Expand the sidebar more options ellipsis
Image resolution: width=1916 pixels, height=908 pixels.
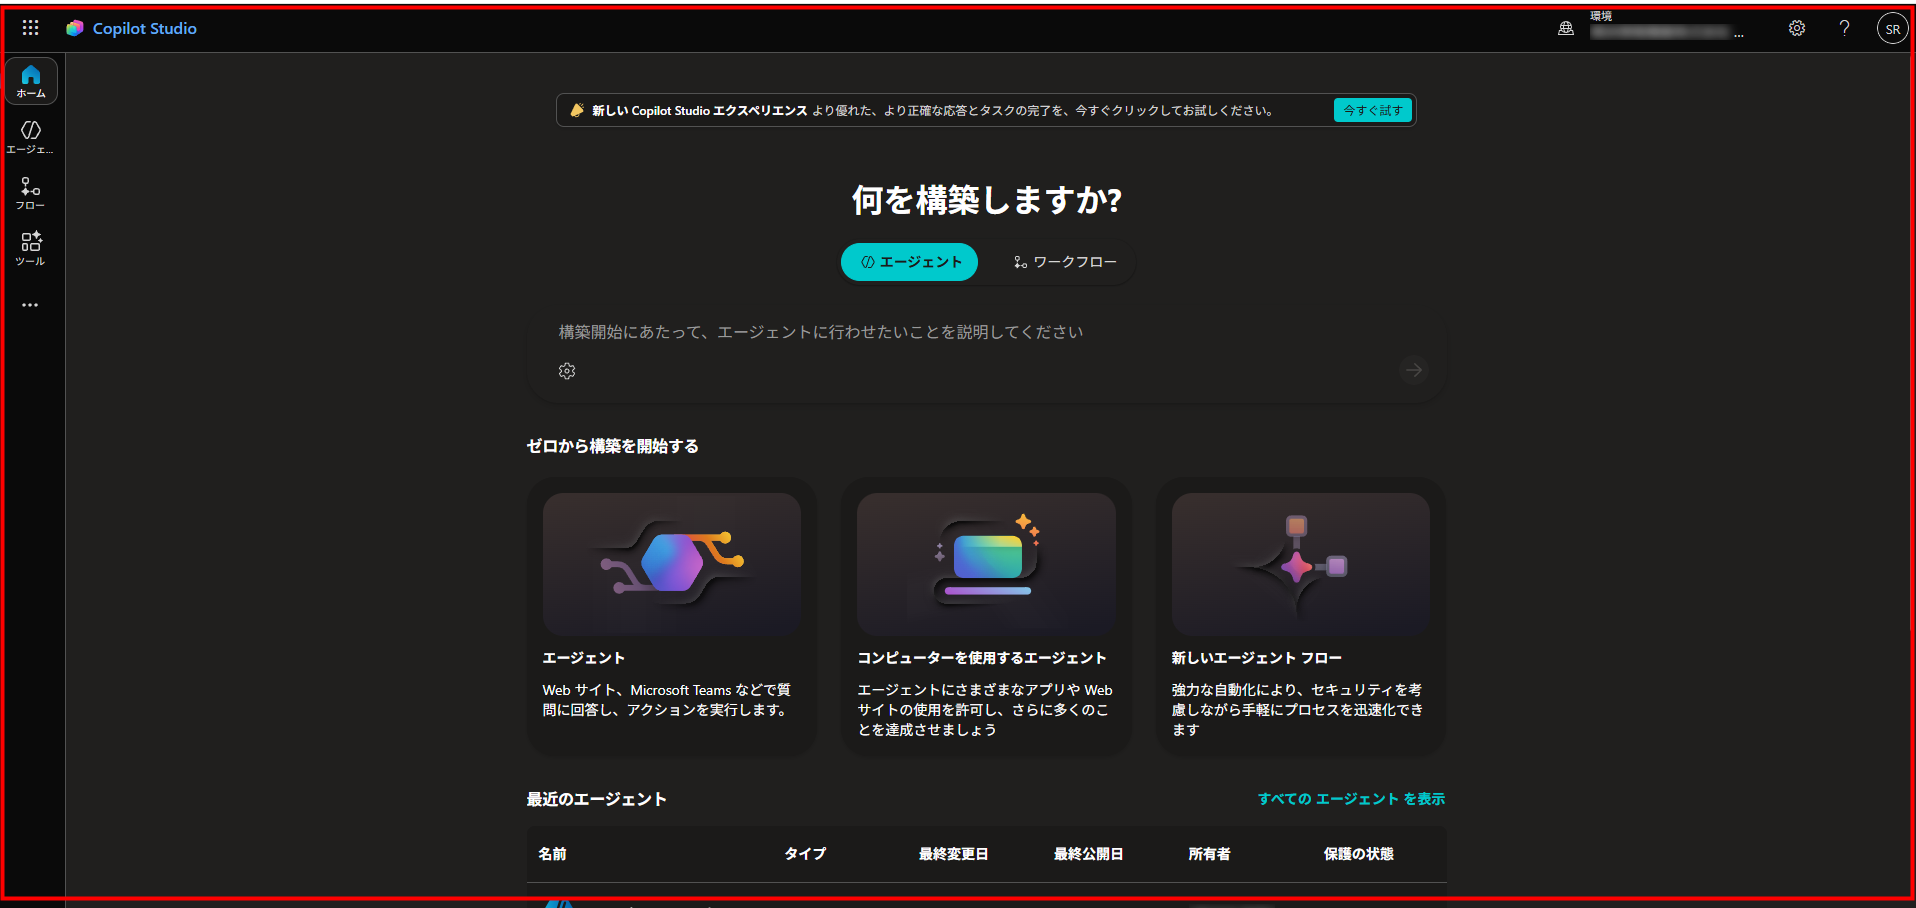[31, 305]
